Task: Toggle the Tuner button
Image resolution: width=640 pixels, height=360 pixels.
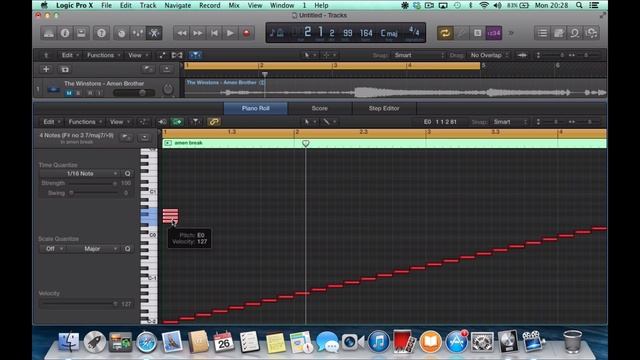Action: pos(461,33)
